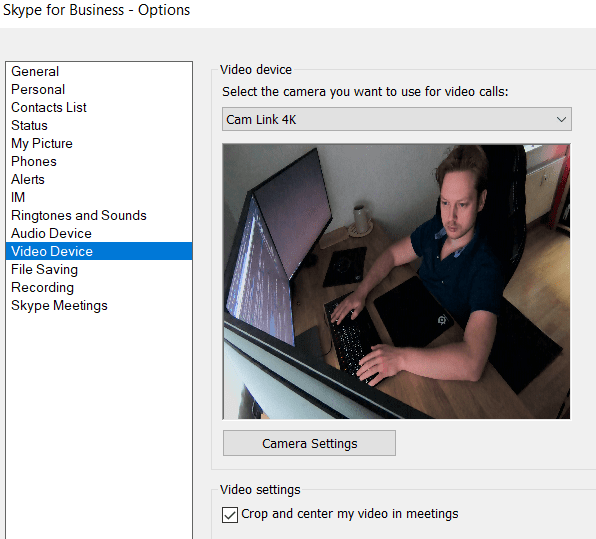Open File Saving options

[x=44, y=269]
